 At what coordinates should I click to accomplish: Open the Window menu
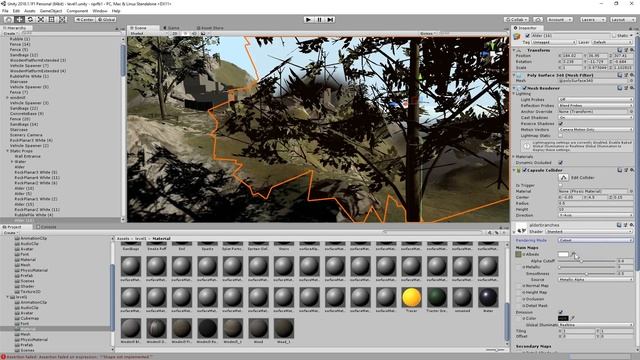(x=100, y=11)
